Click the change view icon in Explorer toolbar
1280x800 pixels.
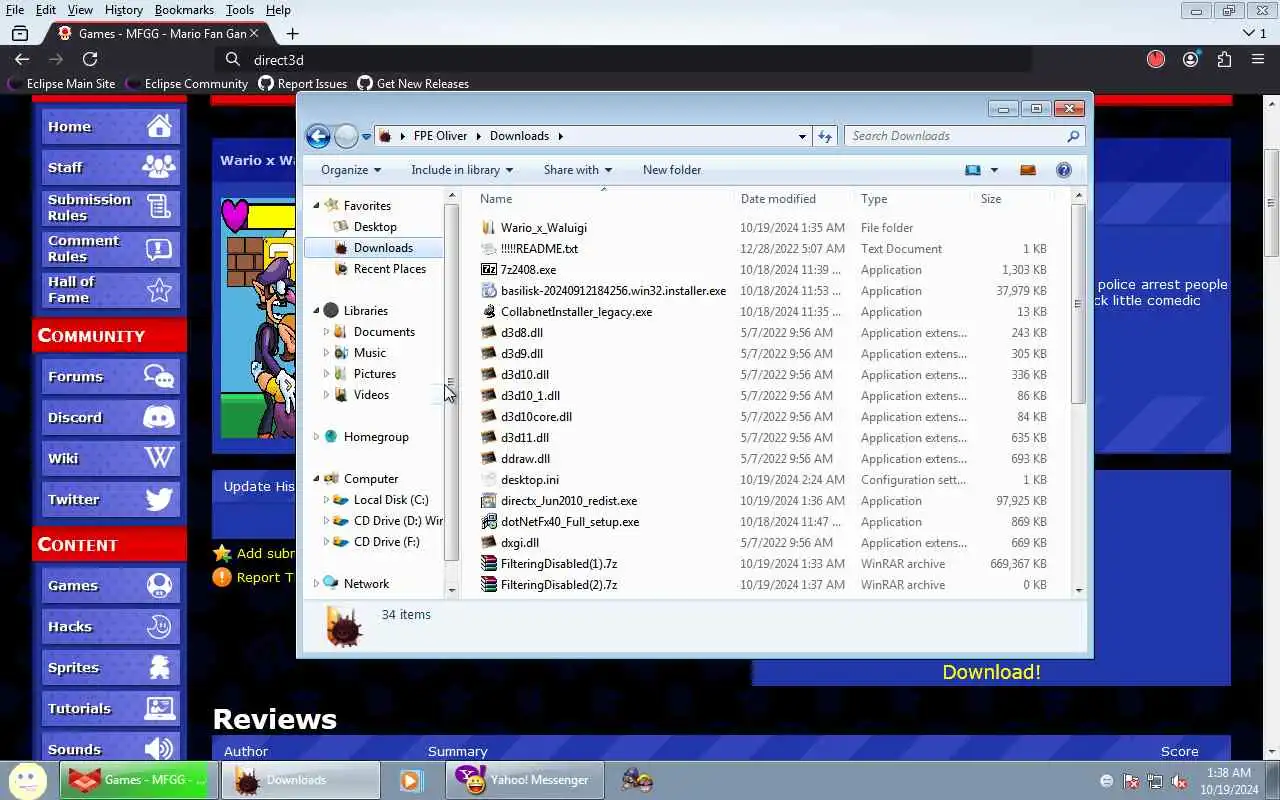tap(972, 170)
